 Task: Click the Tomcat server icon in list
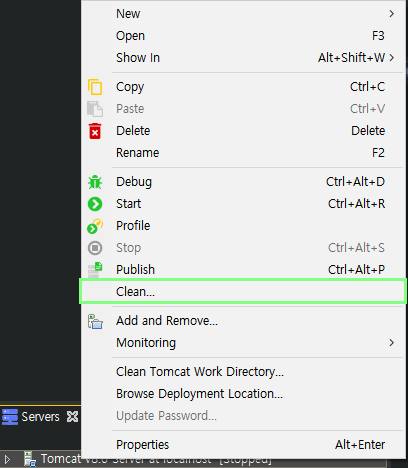[x=30, y=459]
